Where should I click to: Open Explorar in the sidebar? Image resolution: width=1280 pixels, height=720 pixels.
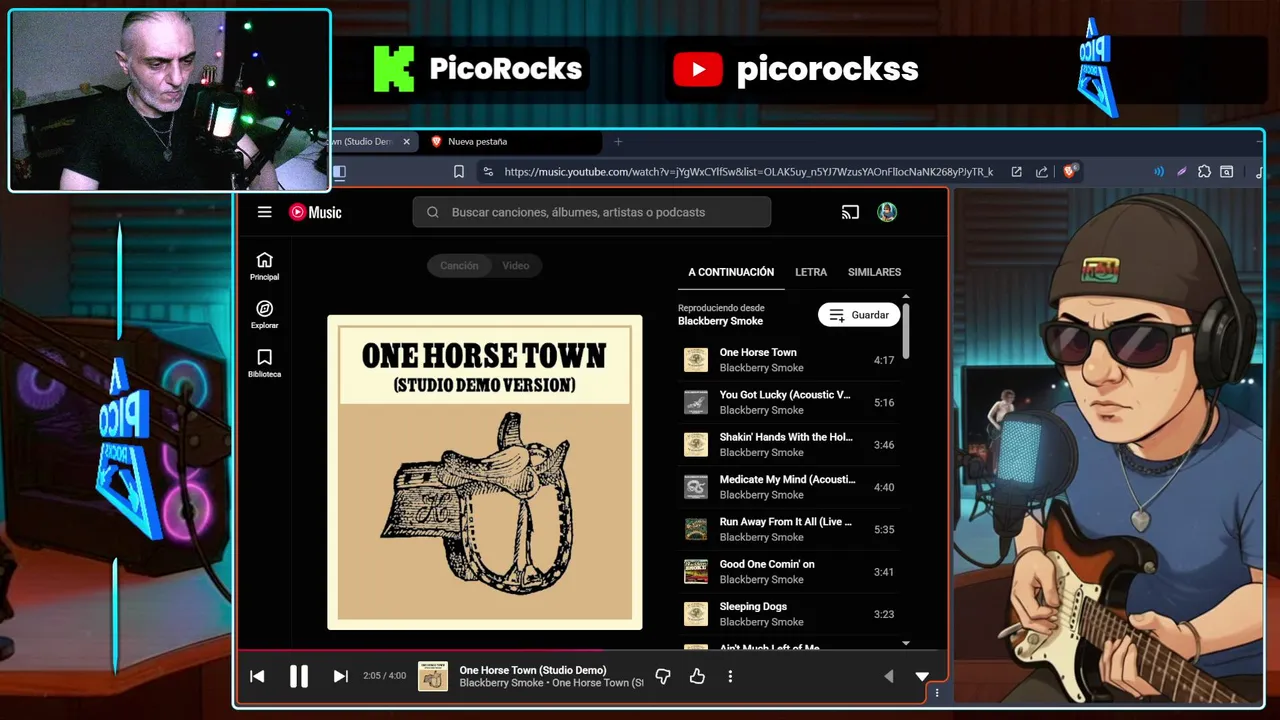(x=264, y=315)
